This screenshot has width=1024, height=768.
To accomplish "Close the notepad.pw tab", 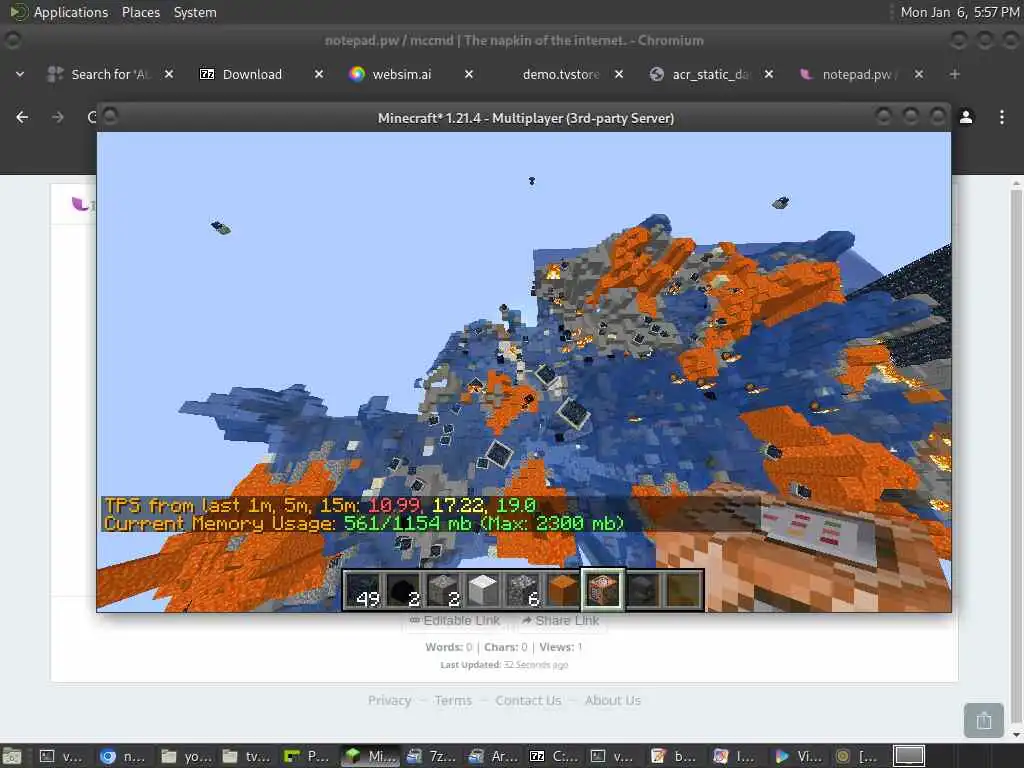I will tap(919, 74).
